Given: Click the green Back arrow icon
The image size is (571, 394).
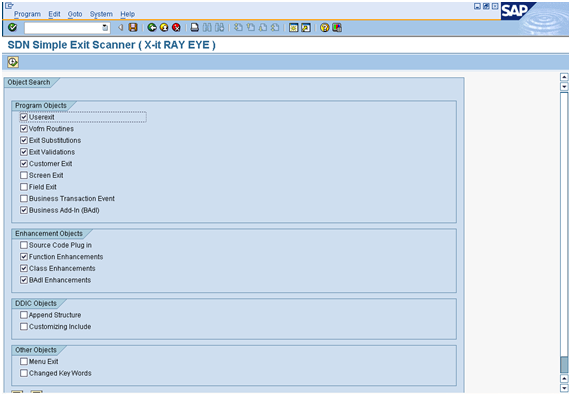Looking at the screenshot, I should pyautogui.click(x=152, y=27).
